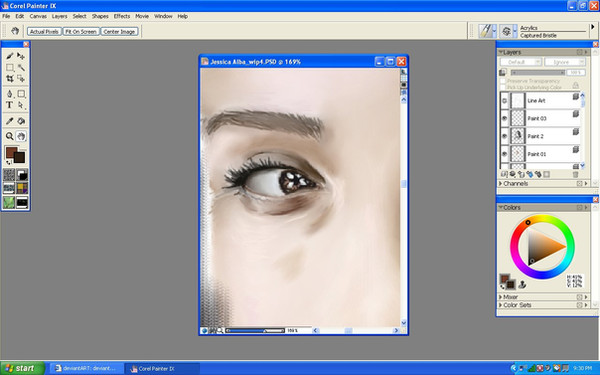Select the Grabber hand tool in toolbox
Image resolution: width=600 pixels, height=375 pixels.
coord(21,136)
